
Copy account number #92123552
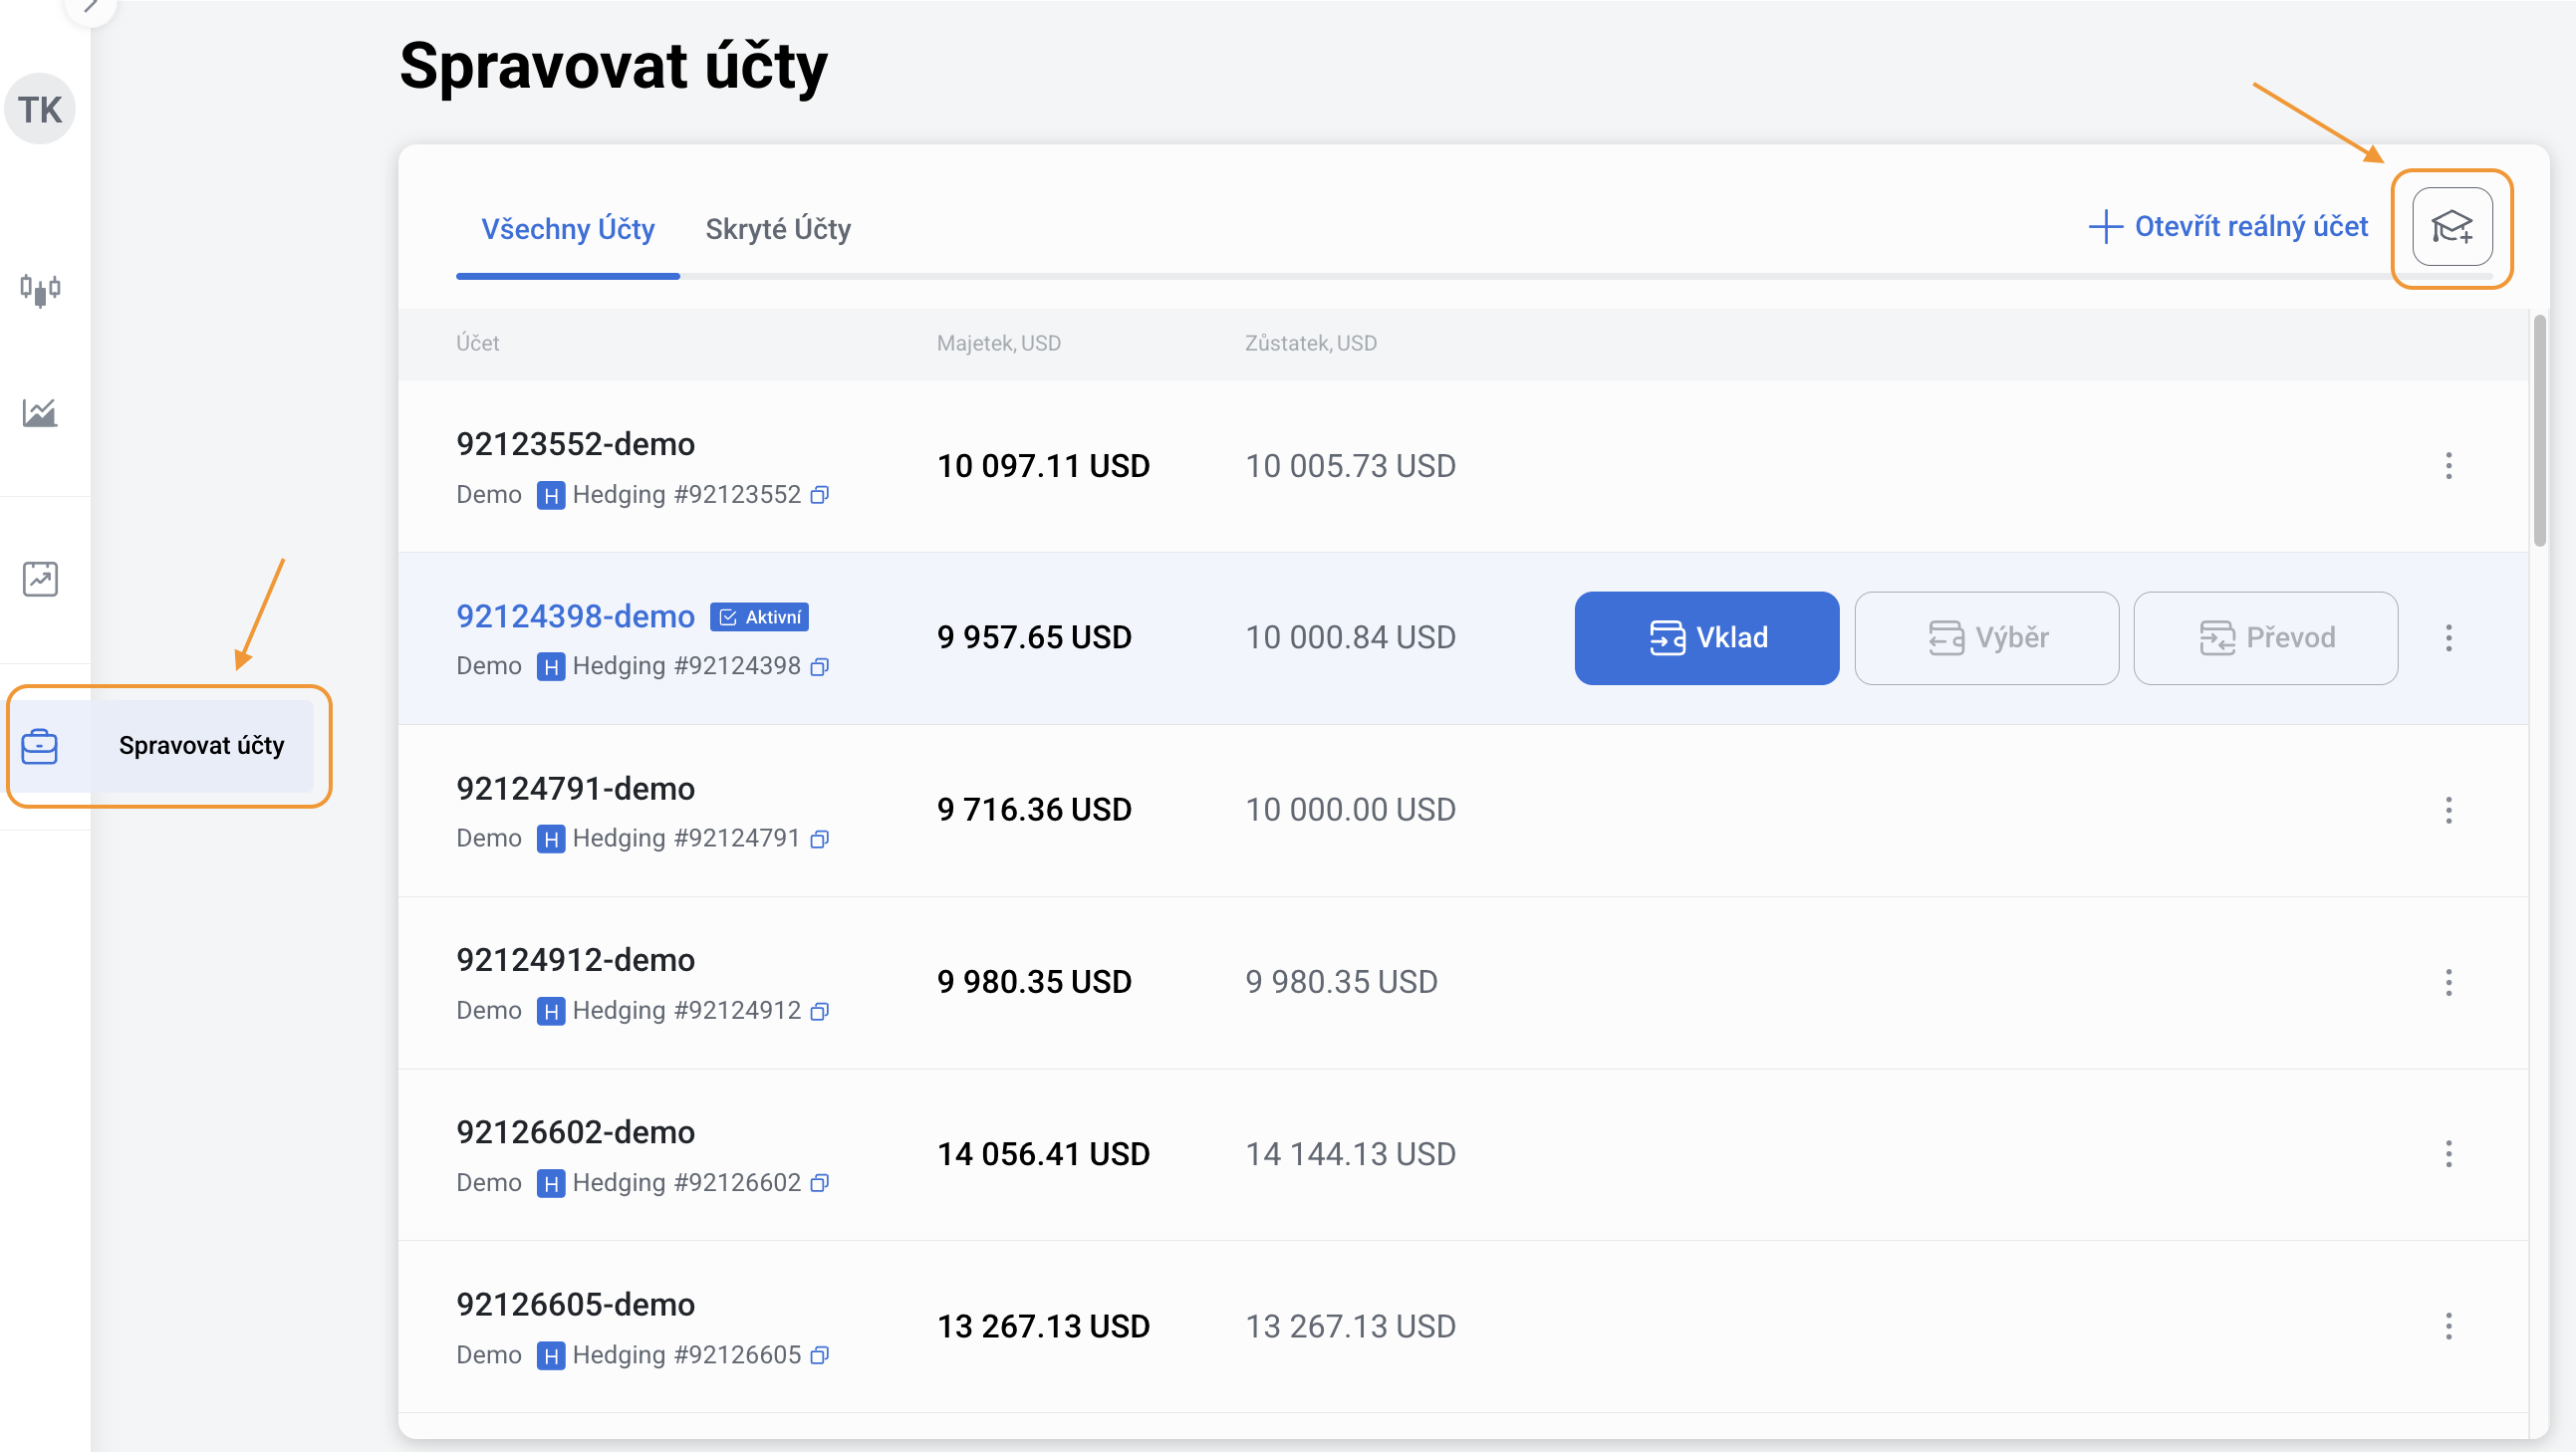tap(820, 495)
